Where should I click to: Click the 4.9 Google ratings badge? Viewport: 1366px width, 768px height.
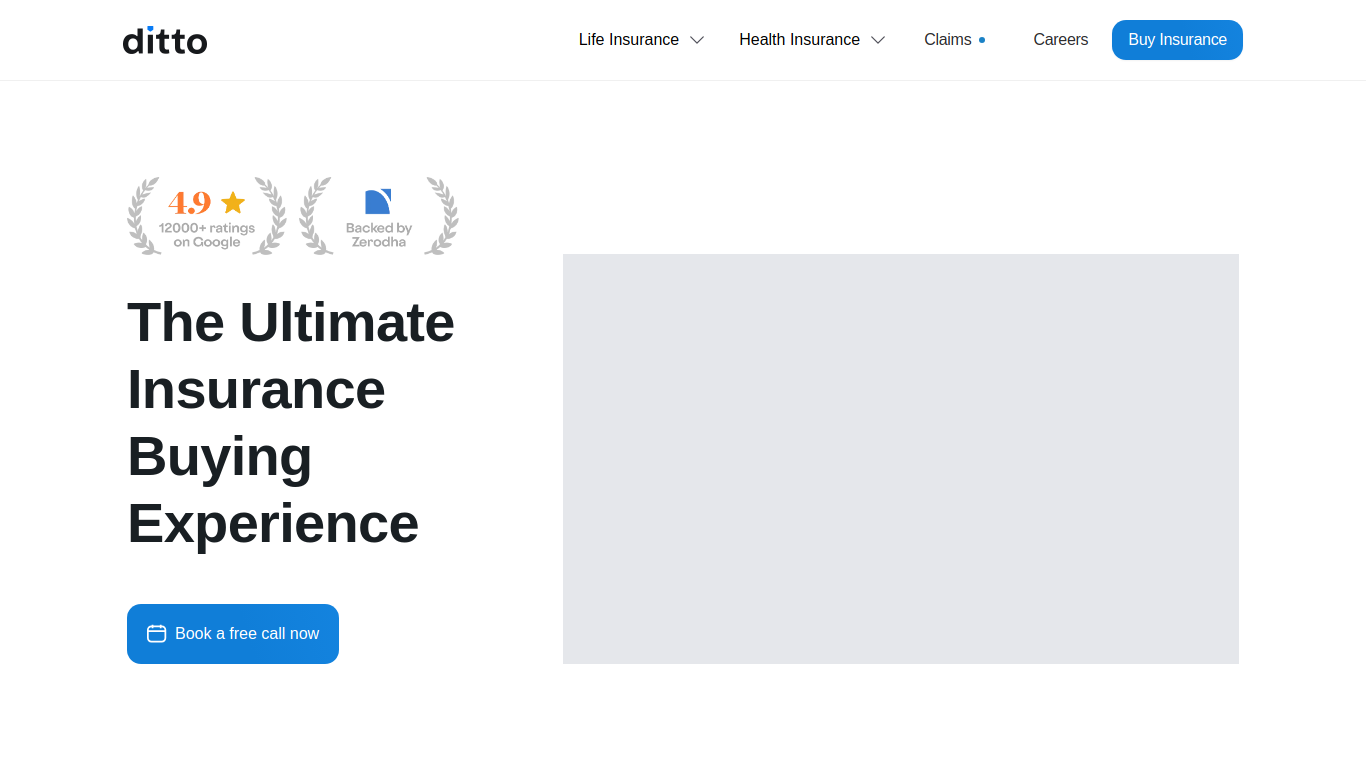207,216
